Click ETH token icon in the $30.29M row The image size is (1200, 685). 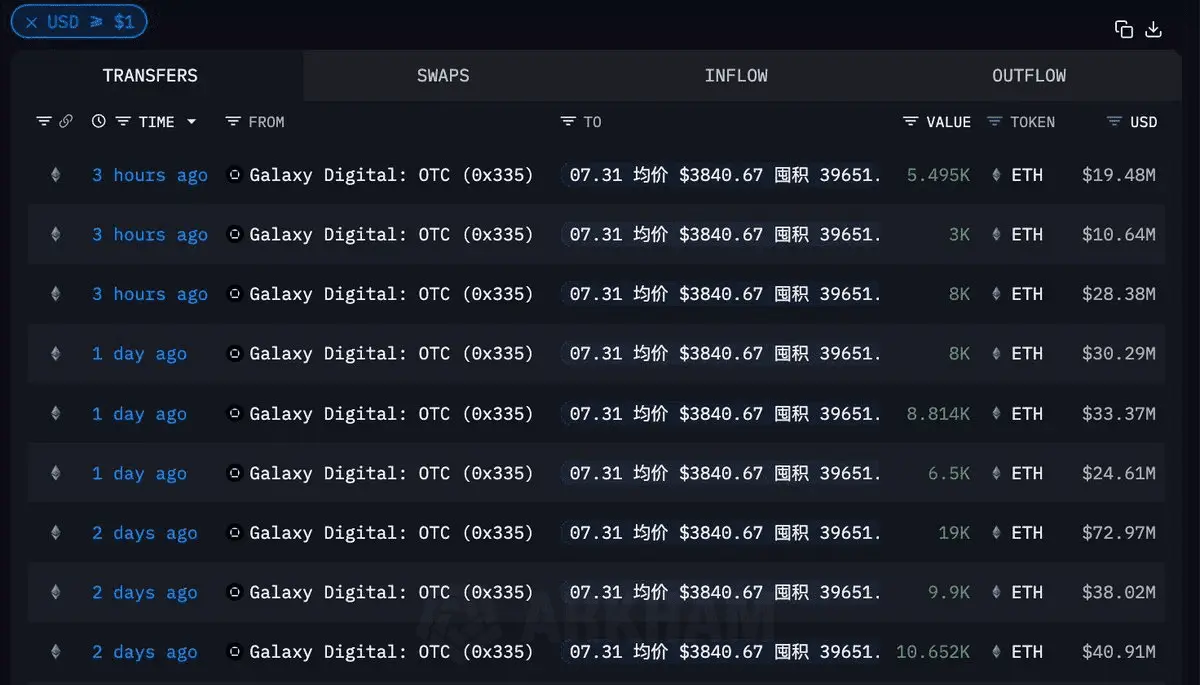pyautogui.click(x=996, y=353)
